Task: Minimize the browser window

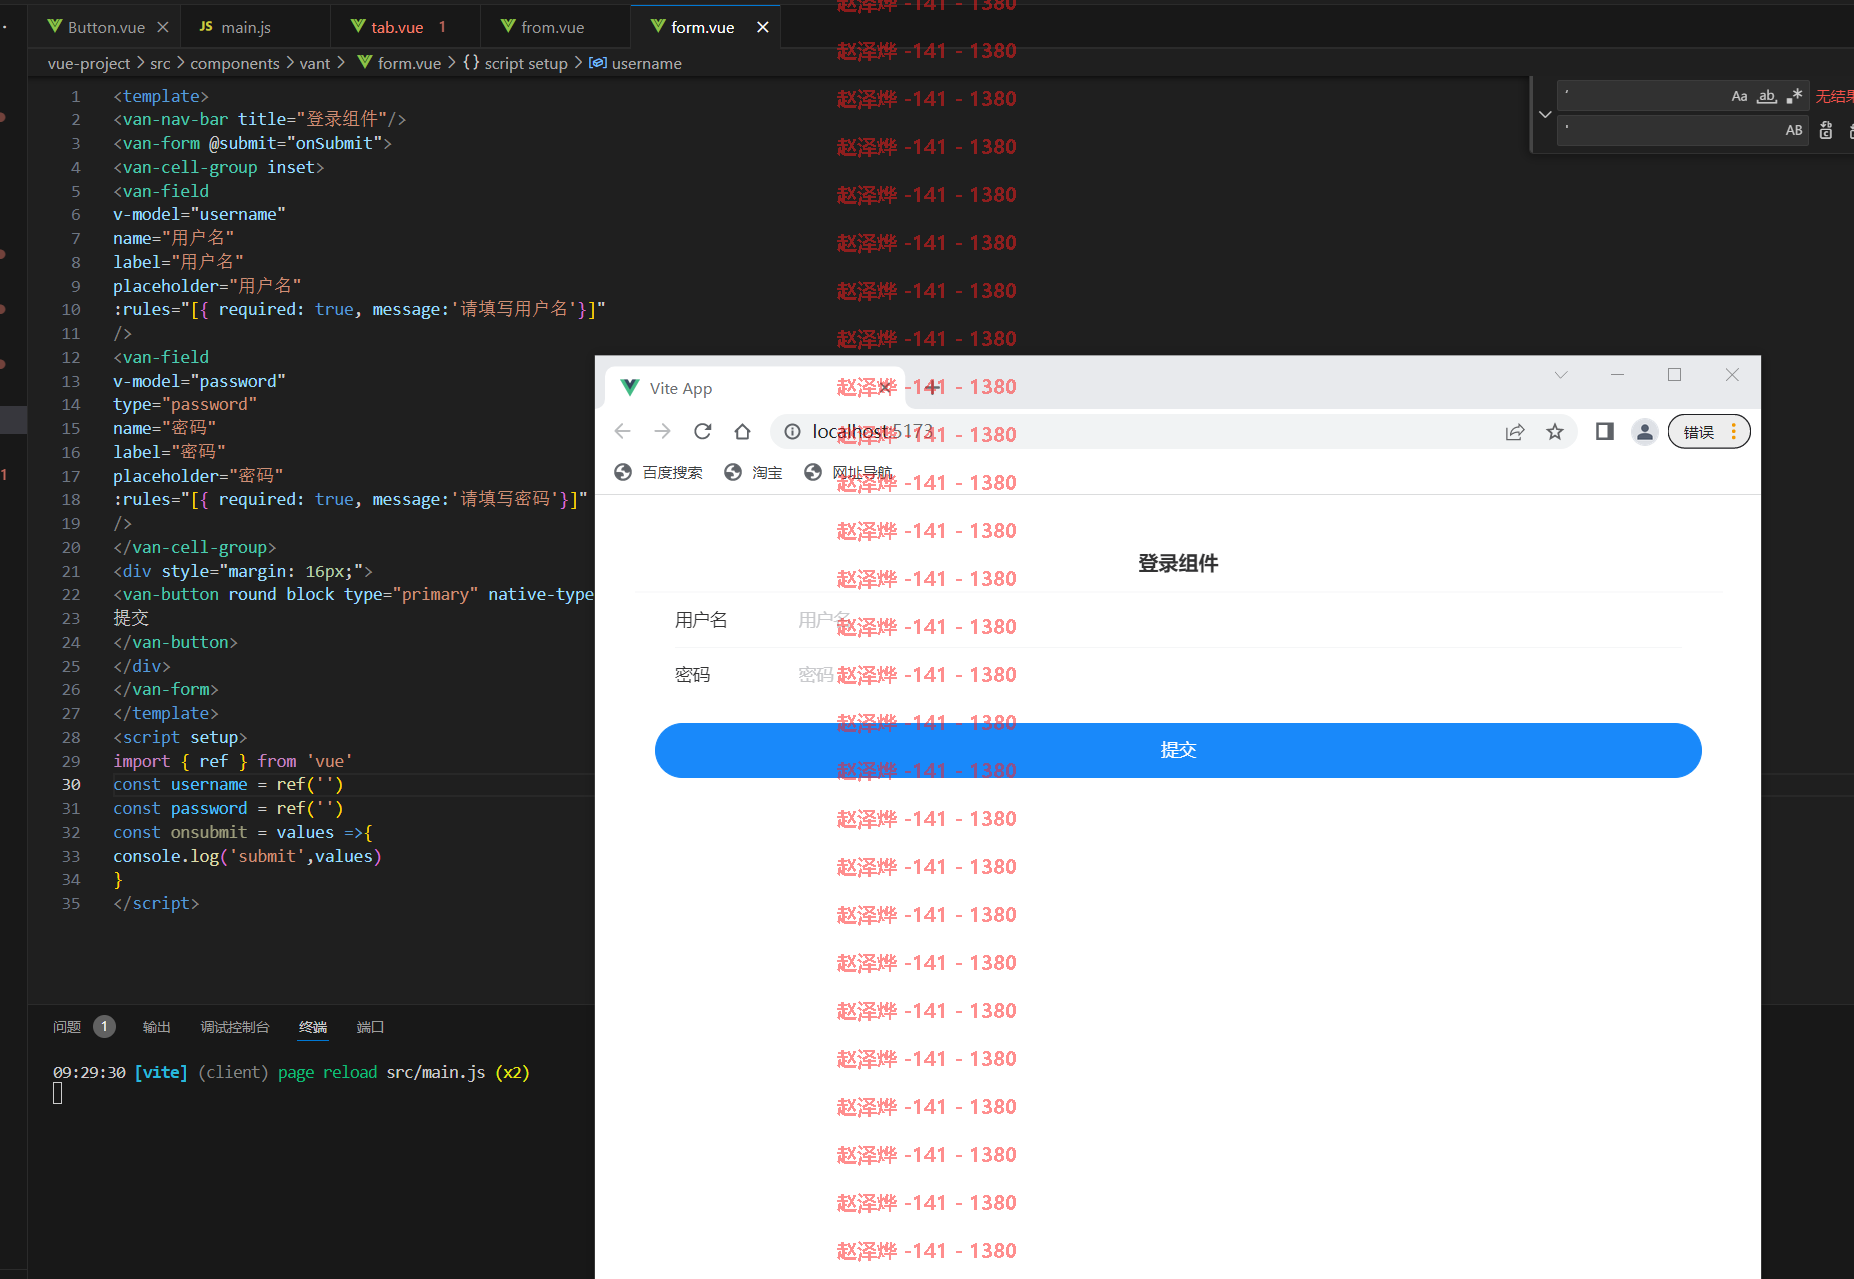Action: click(1617, 375)
